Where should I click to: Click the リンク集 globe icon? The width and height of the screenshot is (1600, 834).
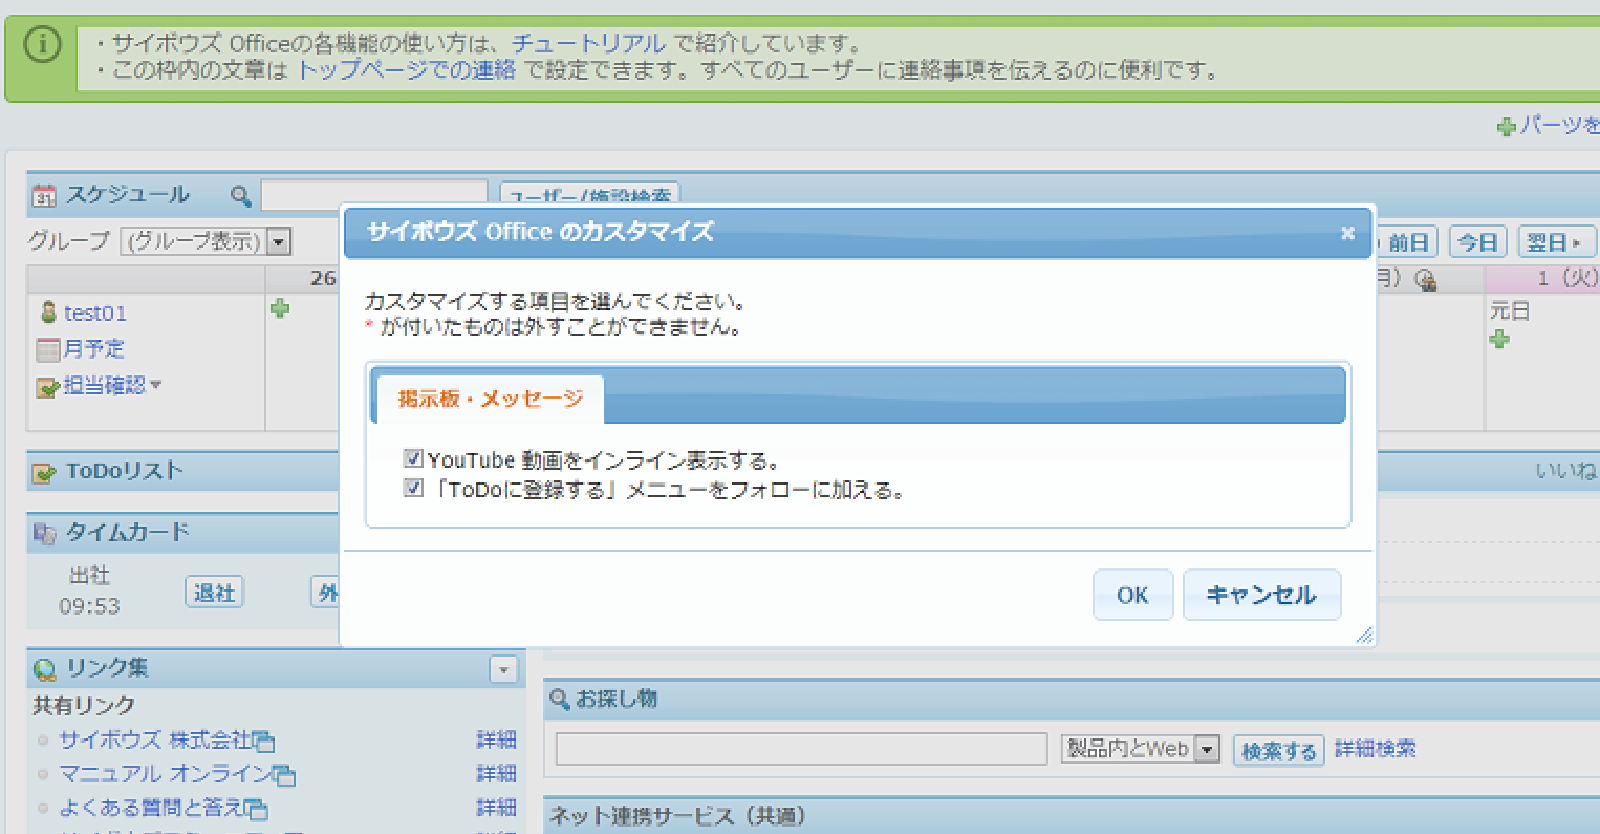tap(45, 669)
